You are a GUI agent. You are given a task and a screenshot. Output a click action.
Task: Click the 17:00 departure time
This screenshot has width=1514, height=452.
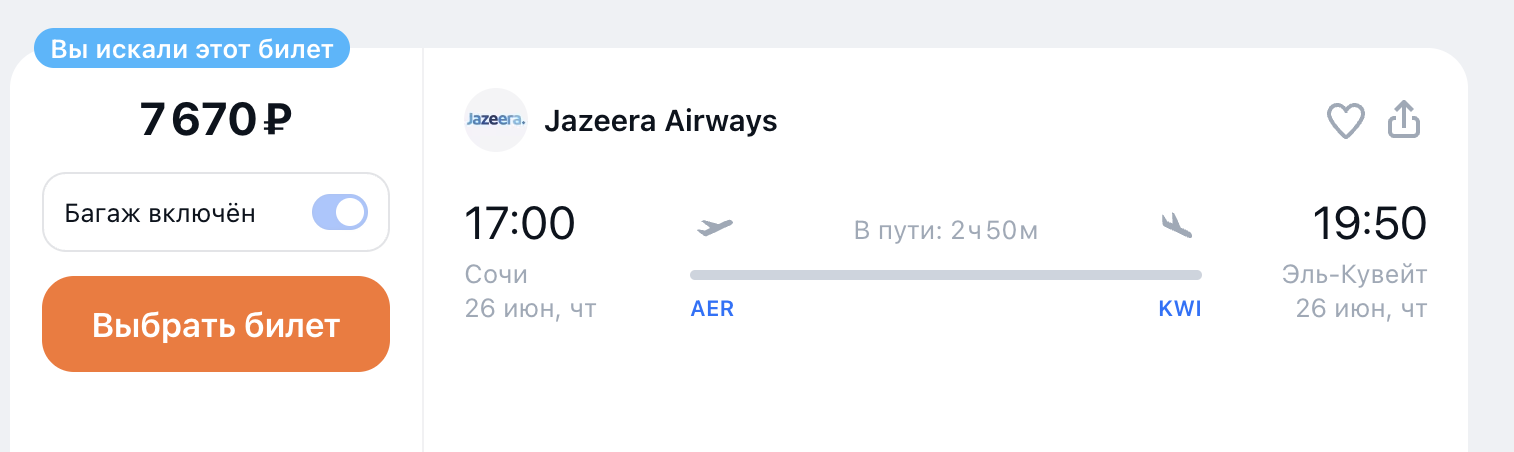[x=520, y=223]
